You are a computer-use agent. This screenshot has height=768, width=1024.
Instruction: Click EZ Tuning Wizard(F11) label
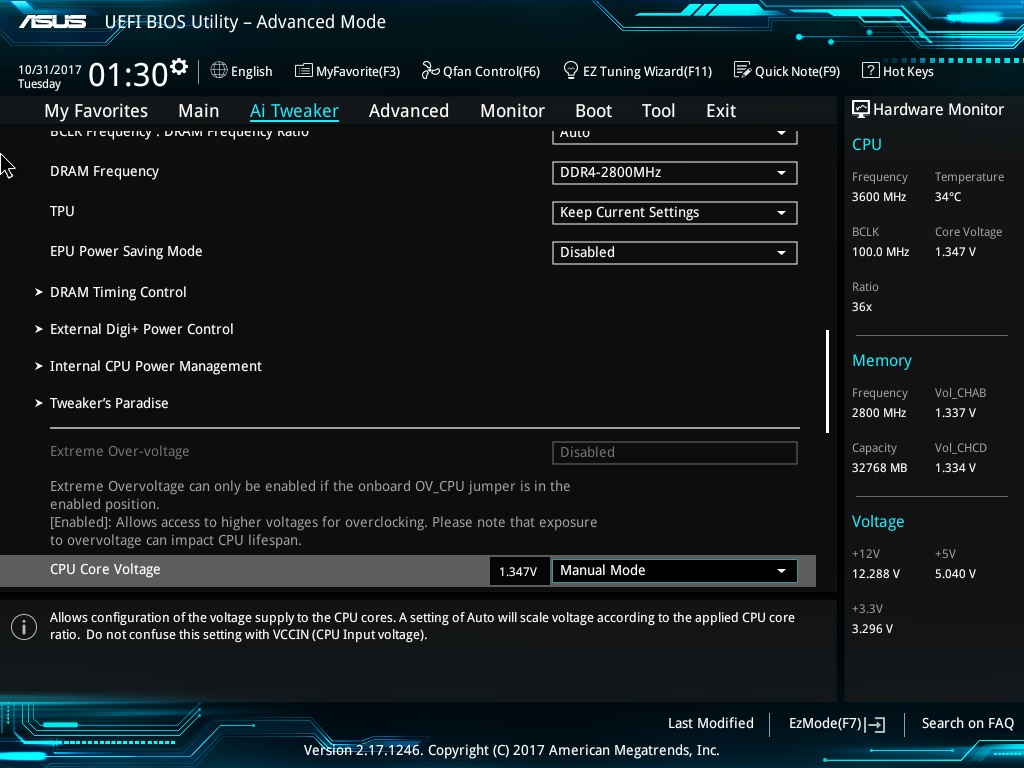[647, 71]
